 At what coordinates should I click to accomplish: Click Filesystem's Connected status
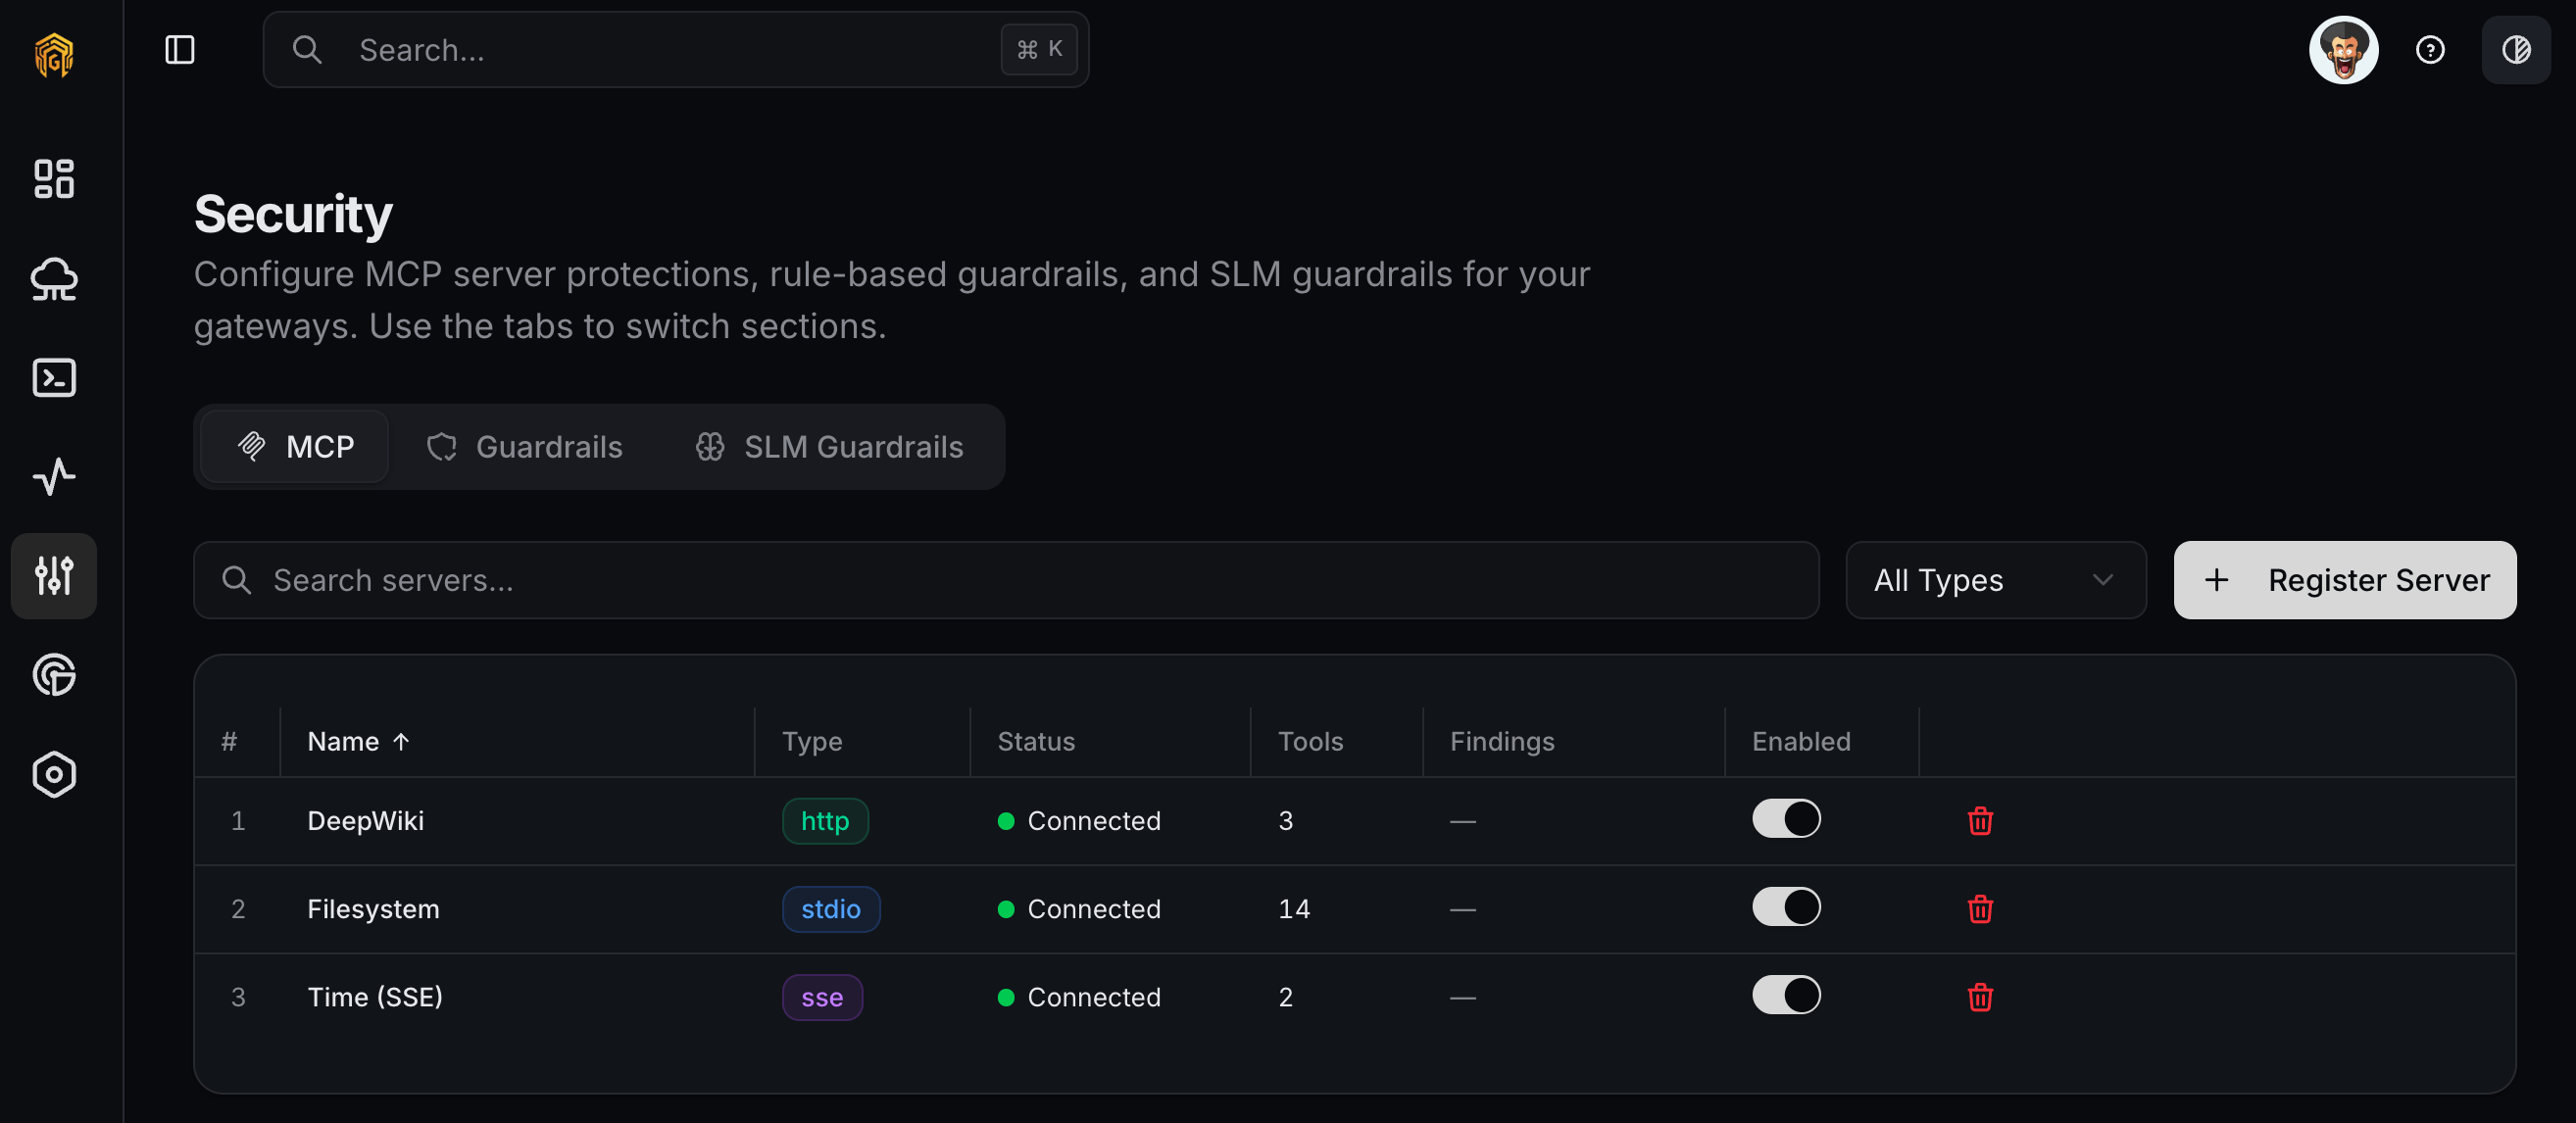tap(1080, 909)
